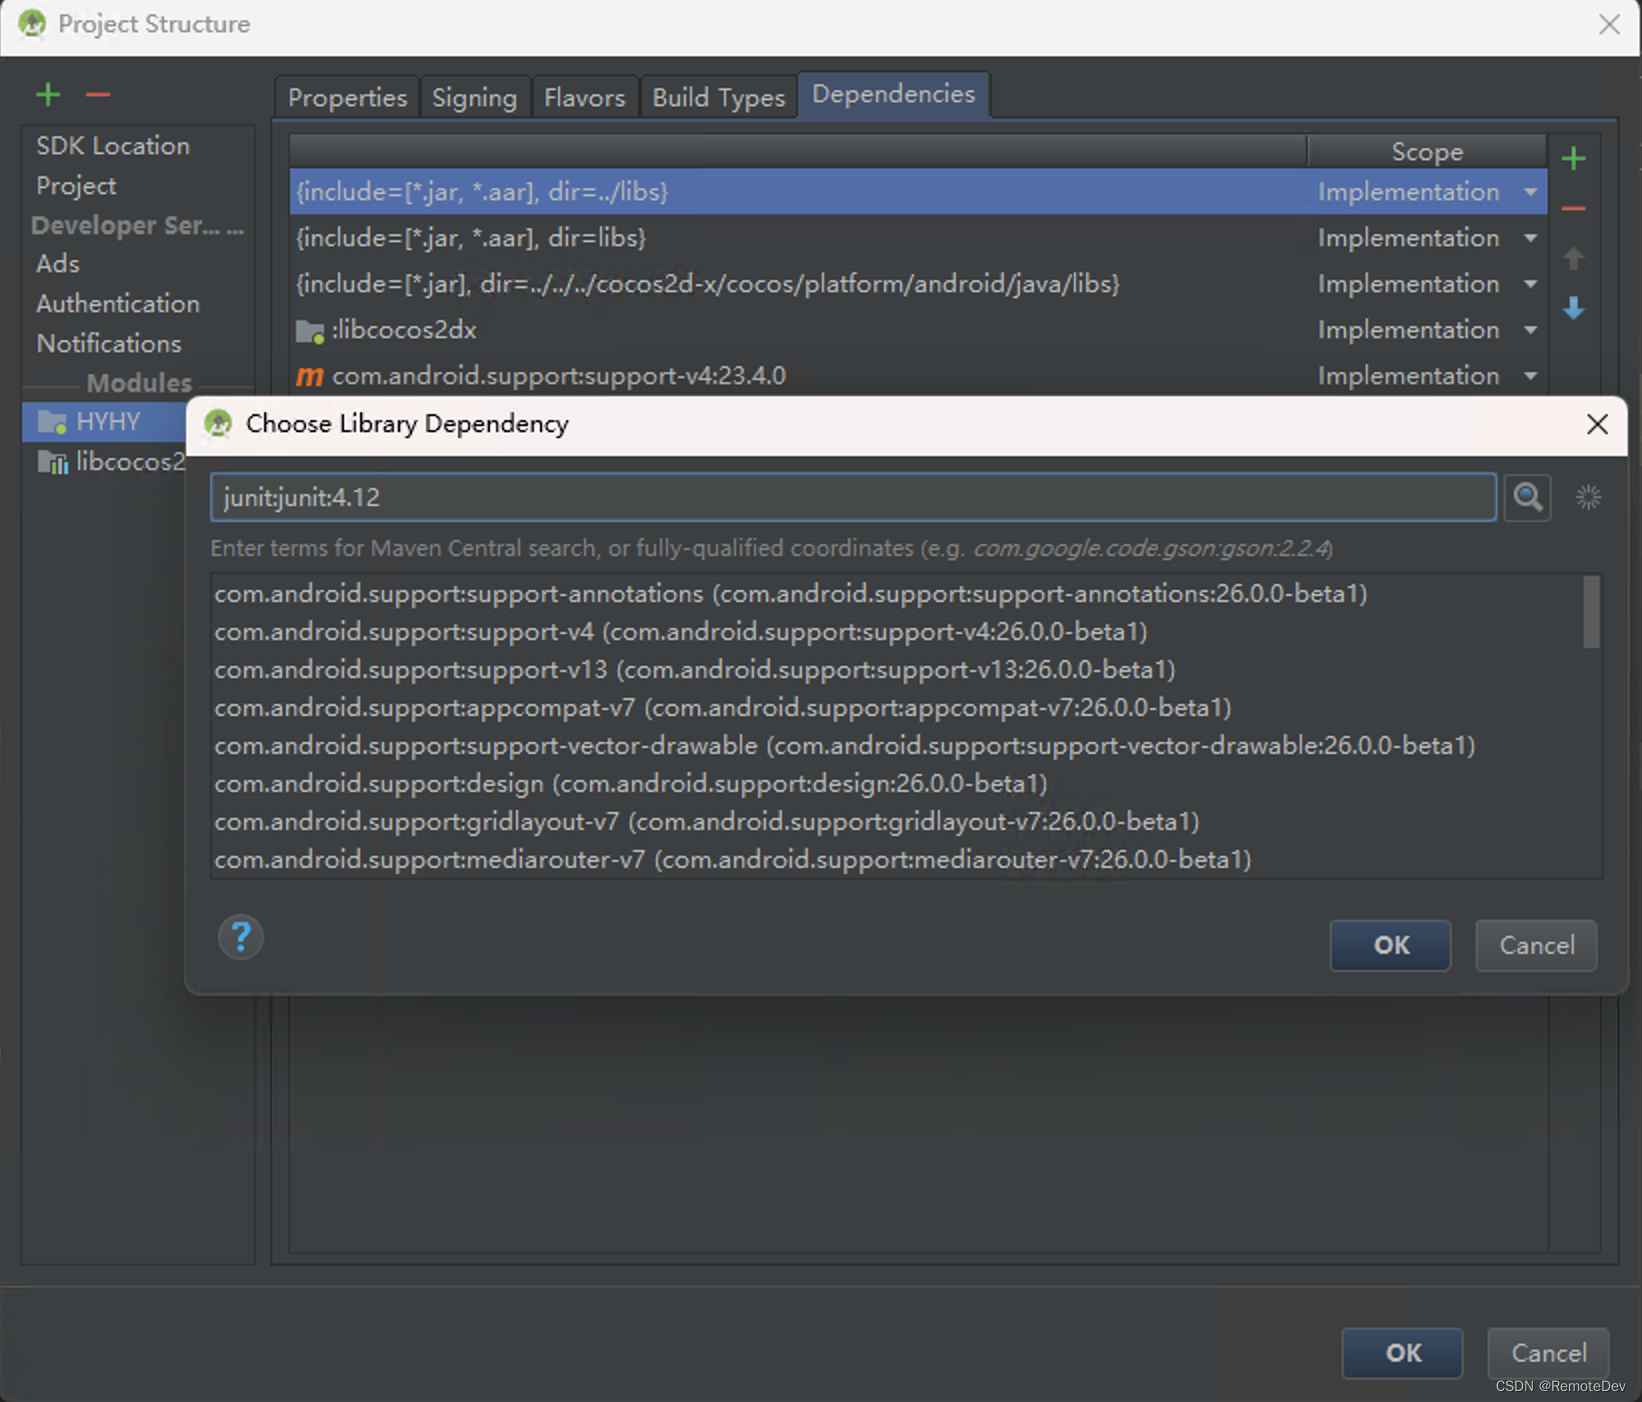
Task: Click the loading spinner icon
Action: (x=1588, y=497)
